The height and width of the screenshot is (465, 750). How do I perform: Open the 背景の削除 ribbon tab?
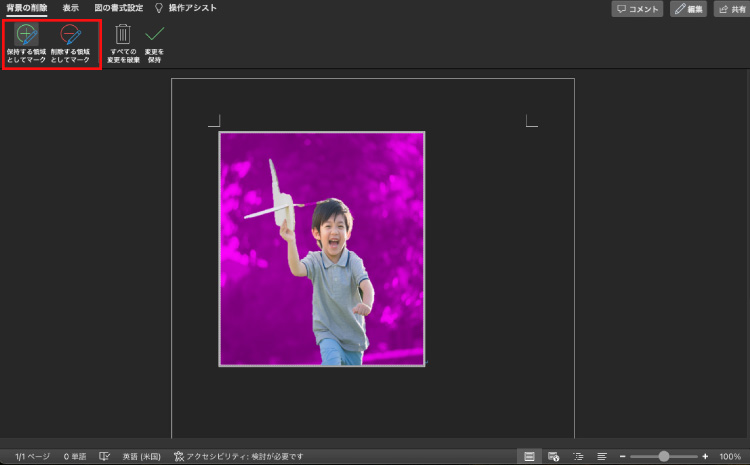click(x=27, y=8)
